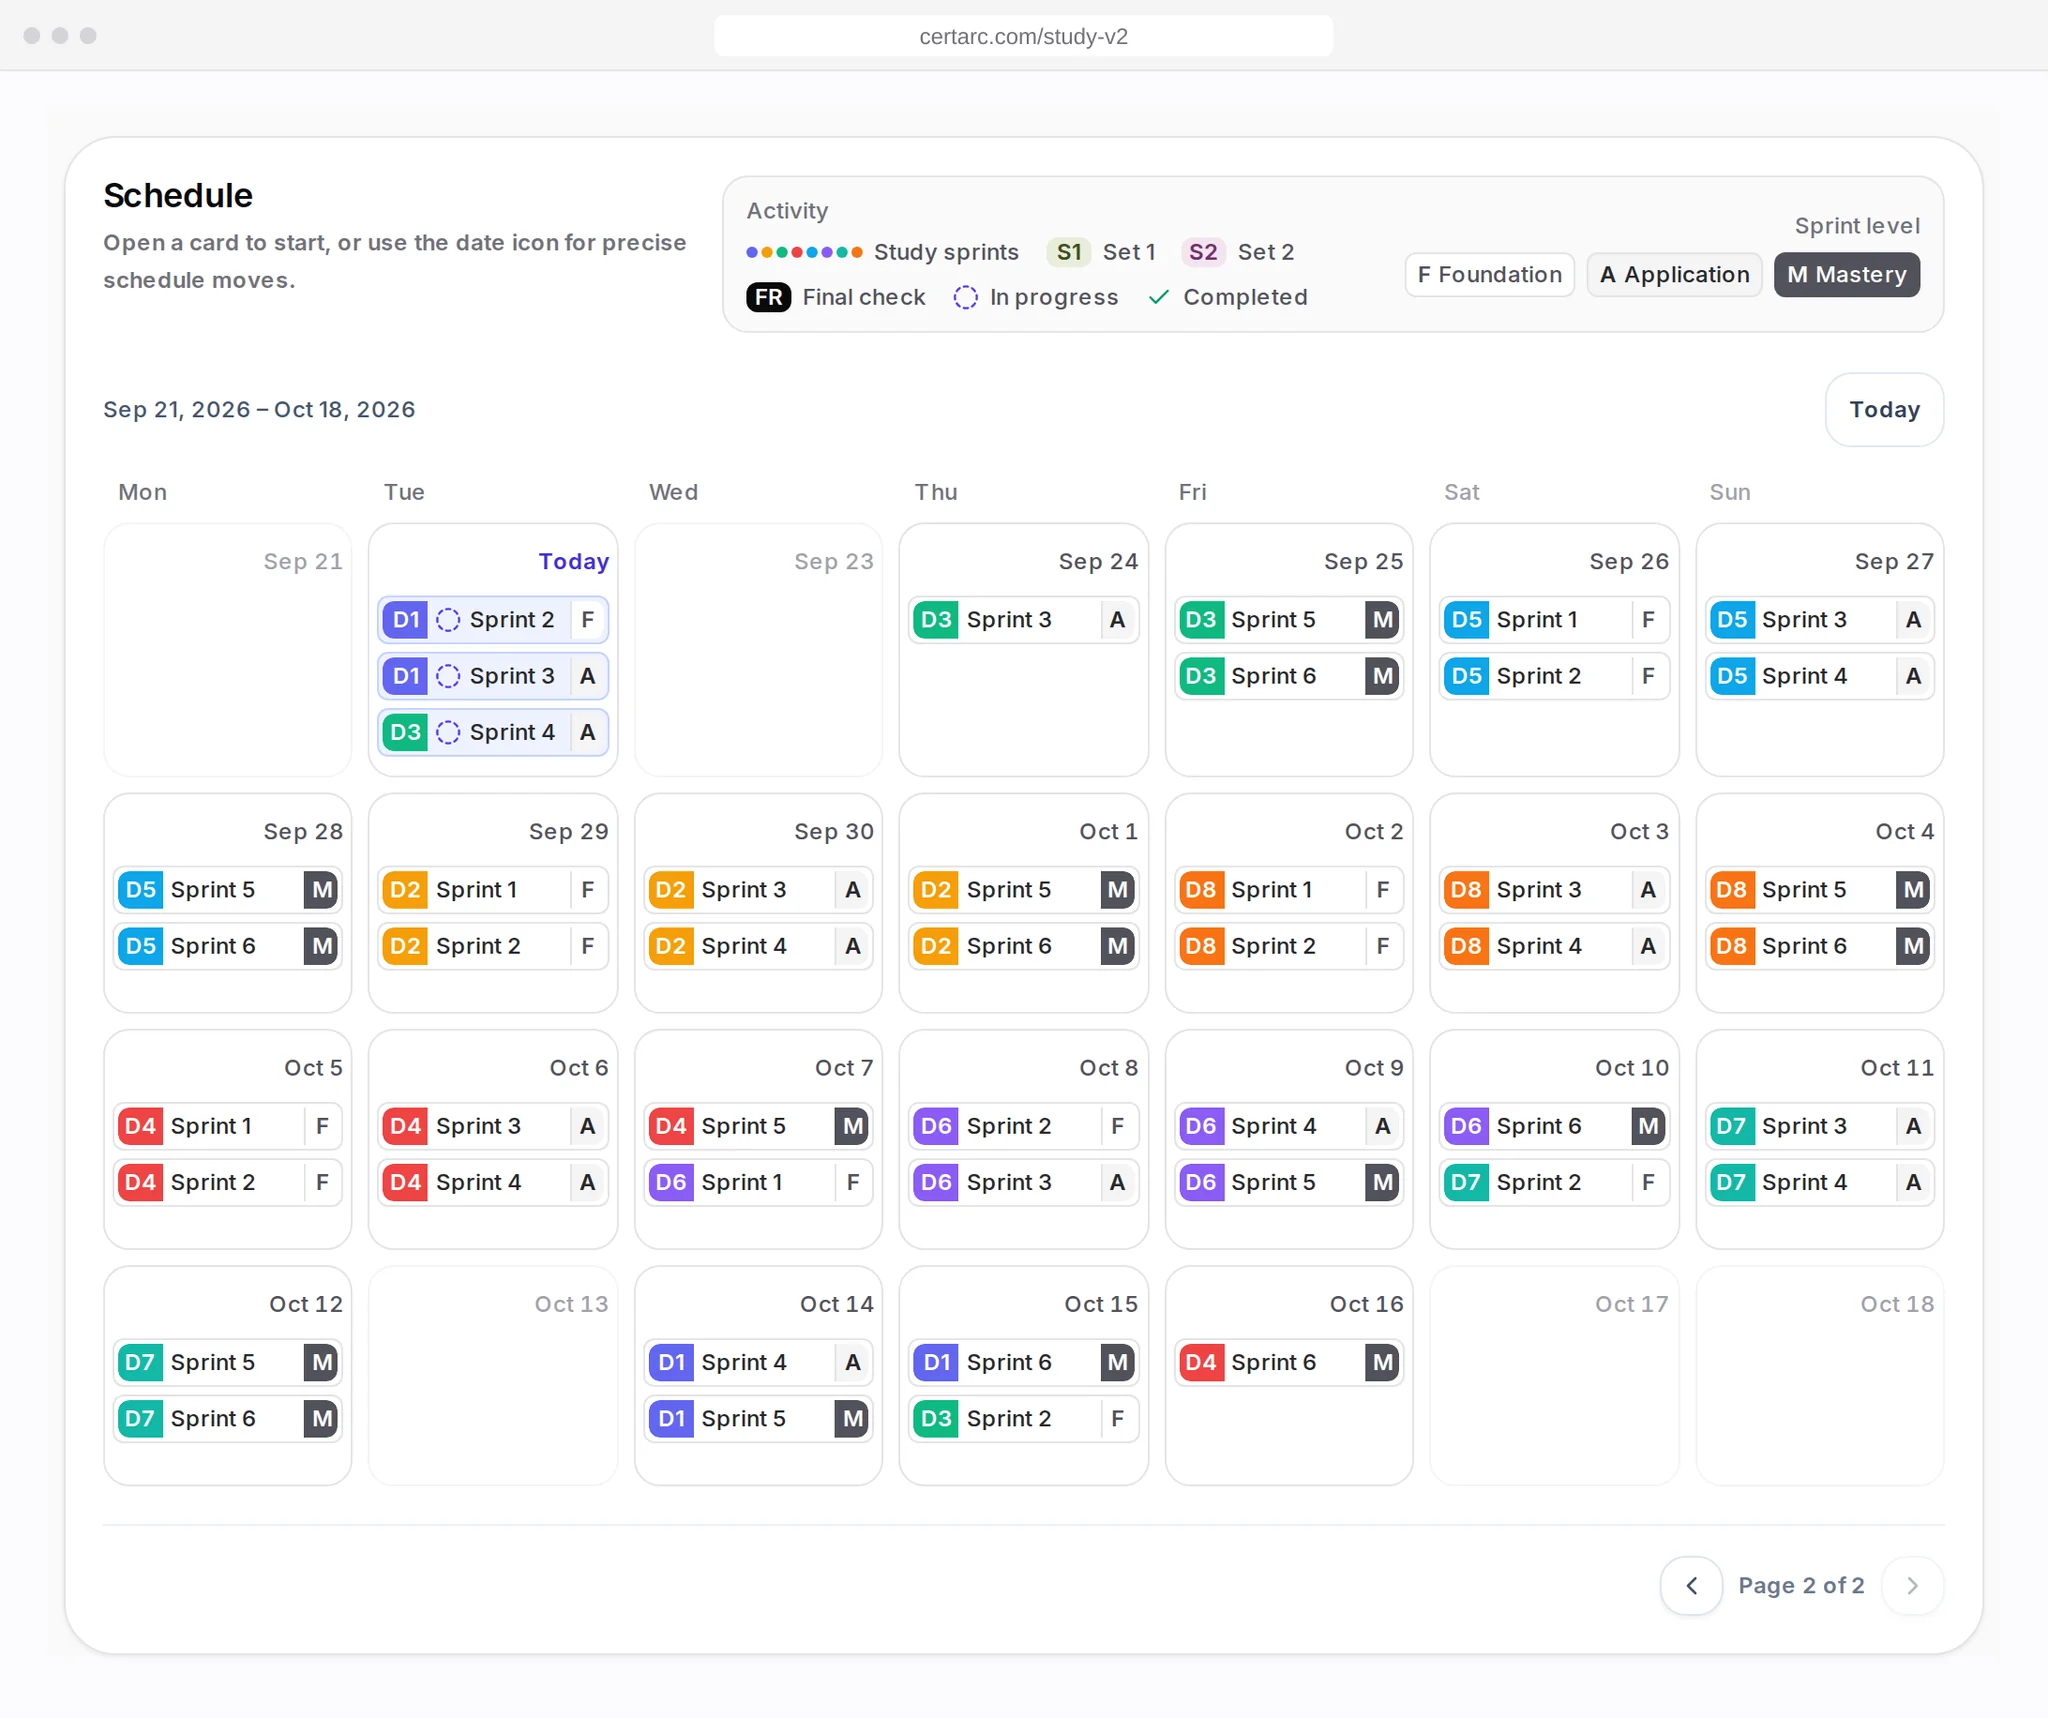Click D3 tag on Sep 25 Sprint 6
This screenshot has width=2048, height=1718.
click(1201, 676)
